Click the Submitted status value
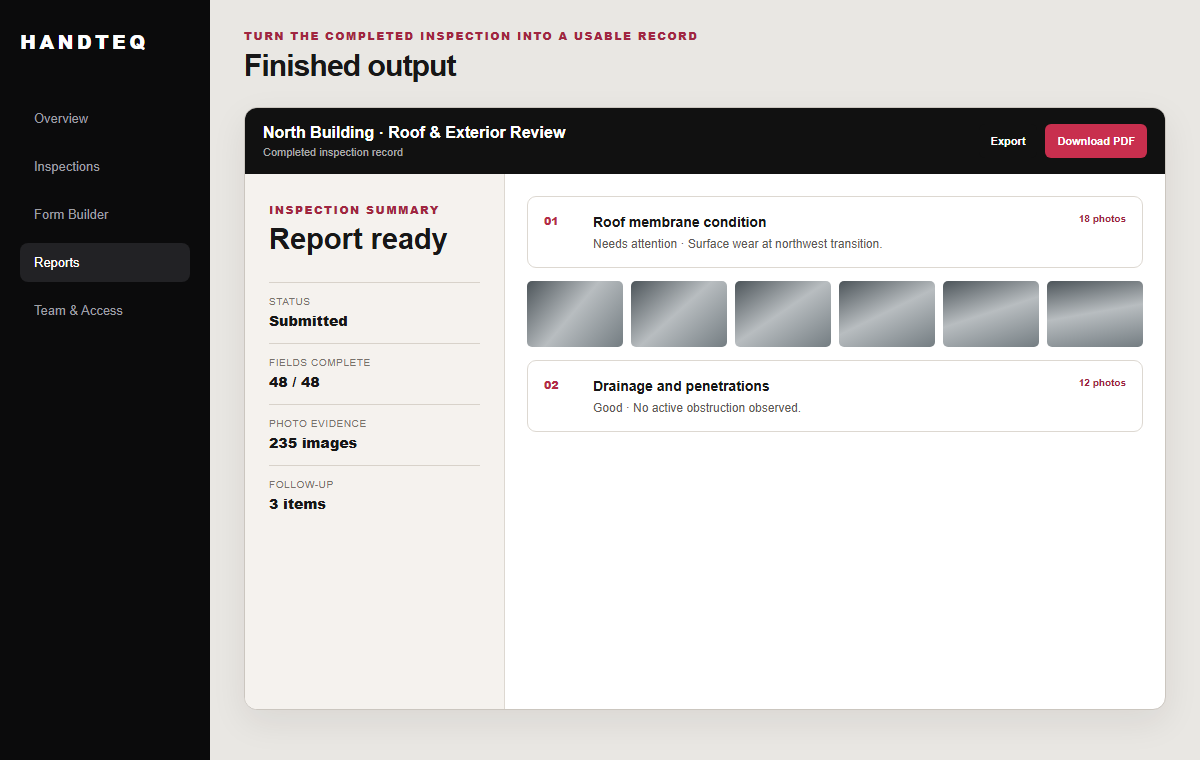Image resolution: width=1200 pixels, height=760 pixels. tap(308, 321)
